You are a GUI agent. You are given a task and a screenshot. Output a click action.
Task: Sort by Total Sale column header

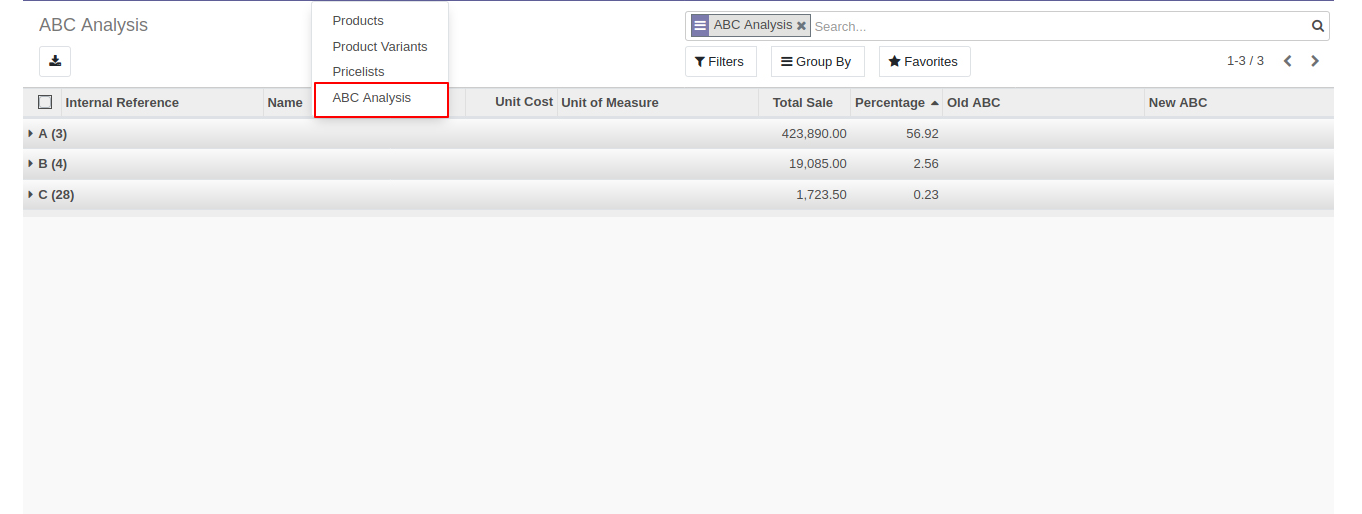(802, 102)
